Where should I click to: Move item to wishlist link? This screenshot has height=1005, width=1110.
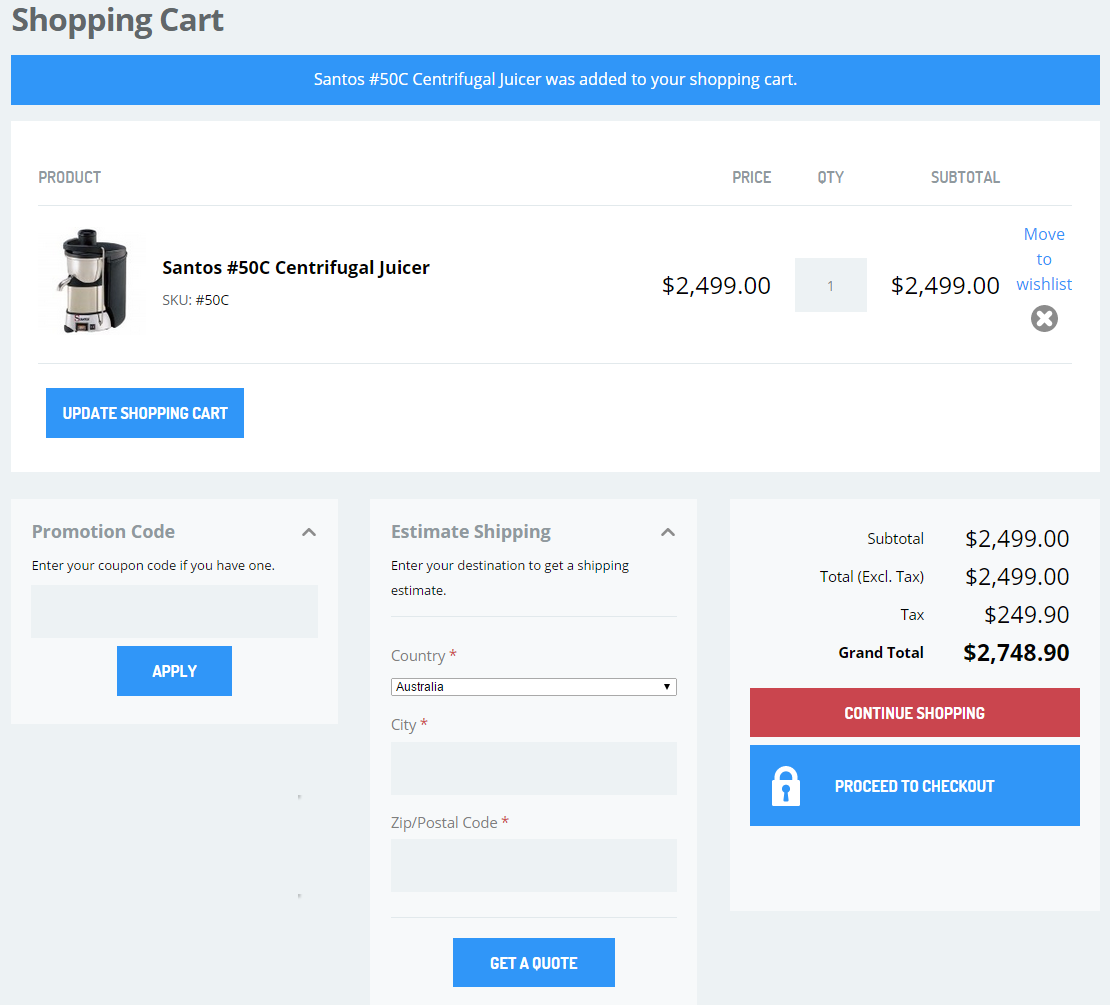tap(1044, 259)
